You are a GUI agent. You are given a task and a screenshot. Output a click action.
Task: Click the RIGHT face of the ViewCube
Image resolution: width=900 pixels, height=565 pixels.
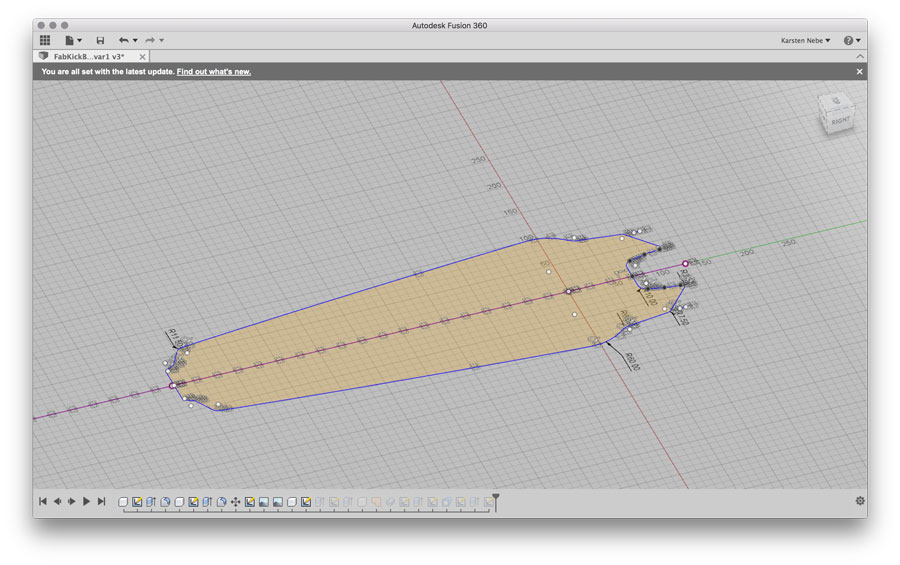[x=840, y=121]
